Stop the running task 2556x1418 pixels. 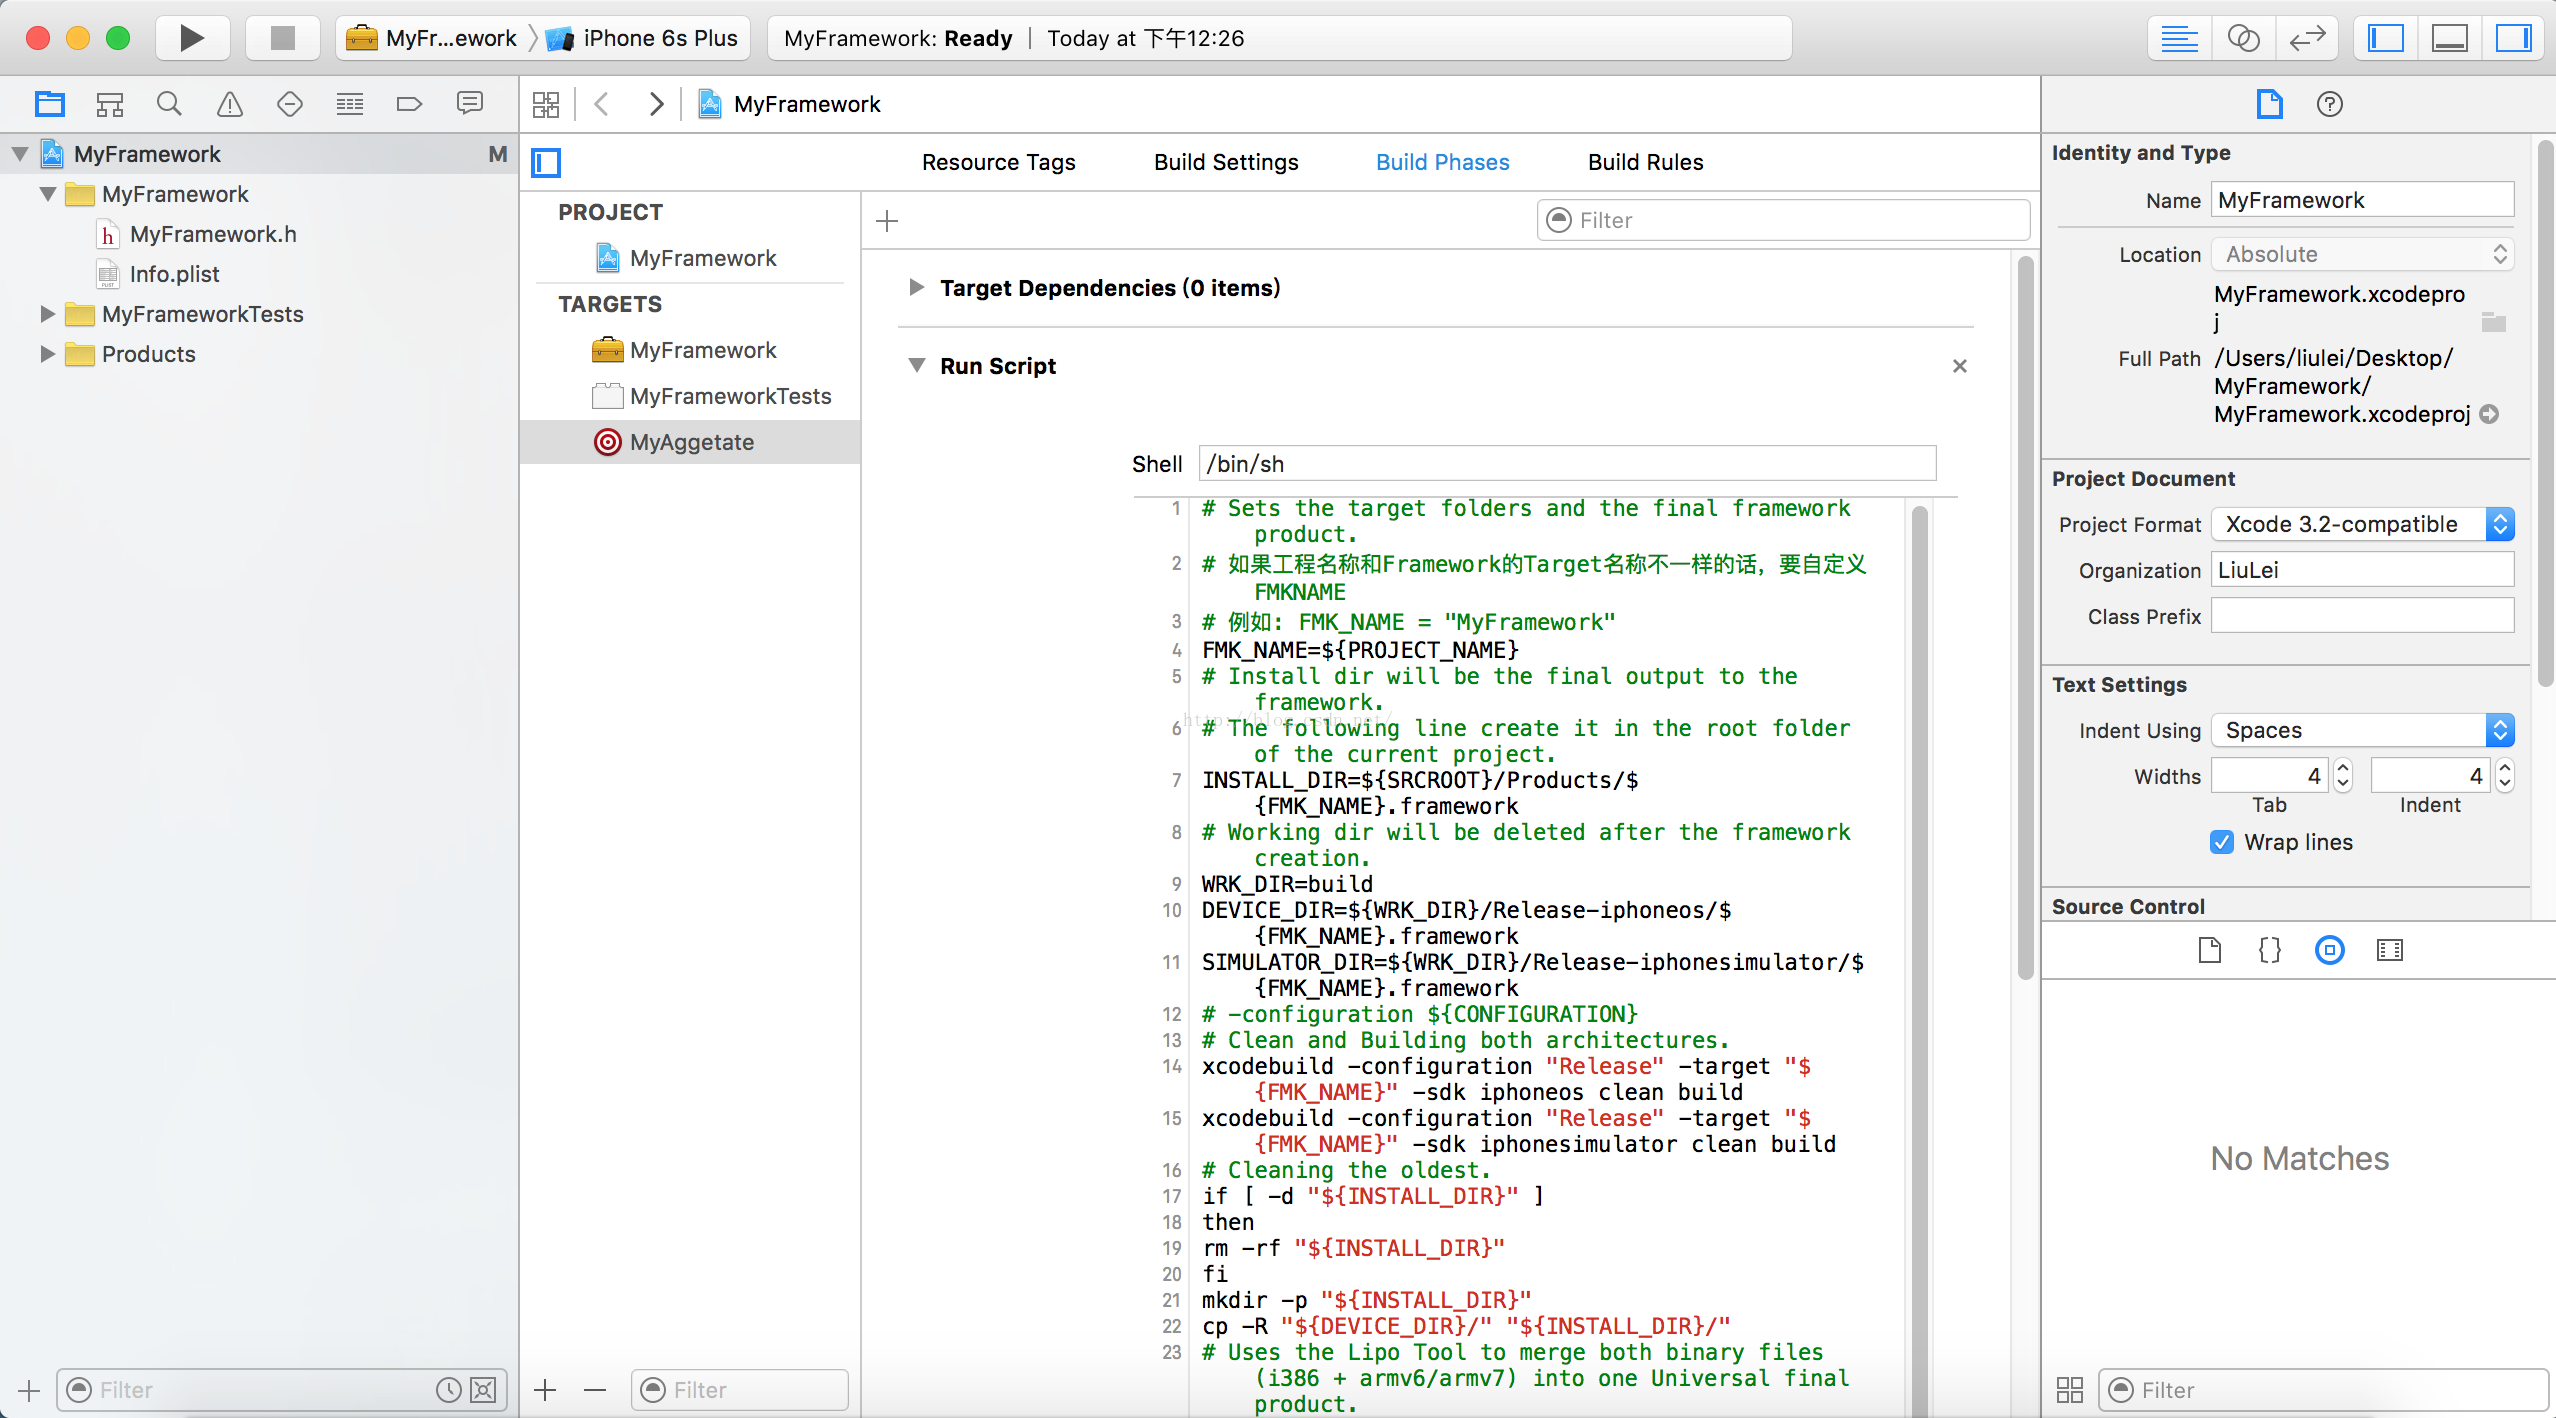[283, 38]
